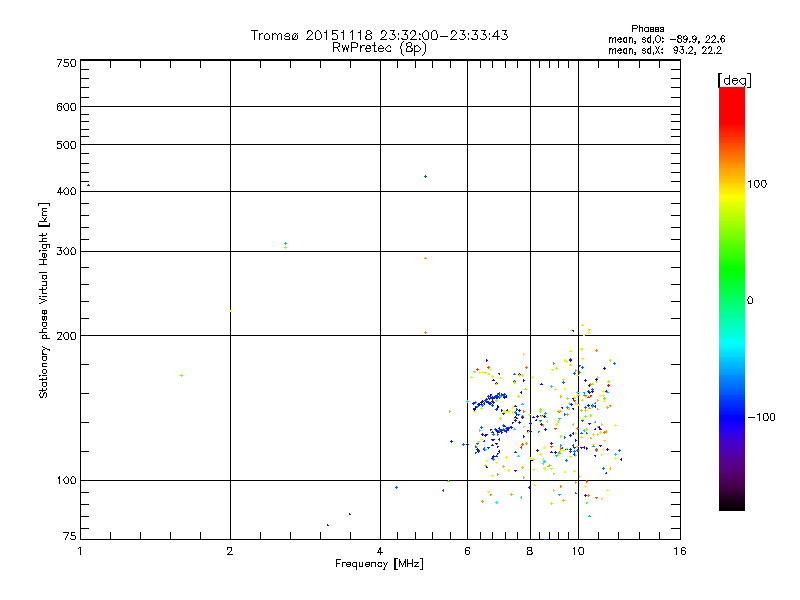800x600 pixels.
Task: Click the plot title 'Tromsø 20151118 23:32:00-23:33:43'
Action: 379,35
